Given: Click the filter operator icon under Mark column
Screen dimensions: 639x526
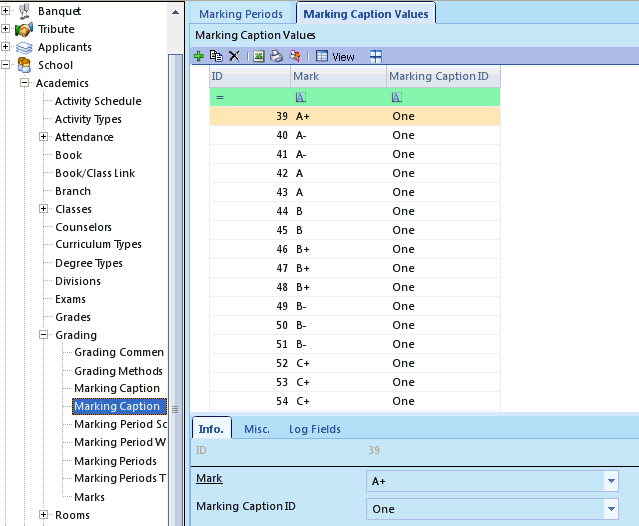Looking at the screenshot, I should 301,97.
